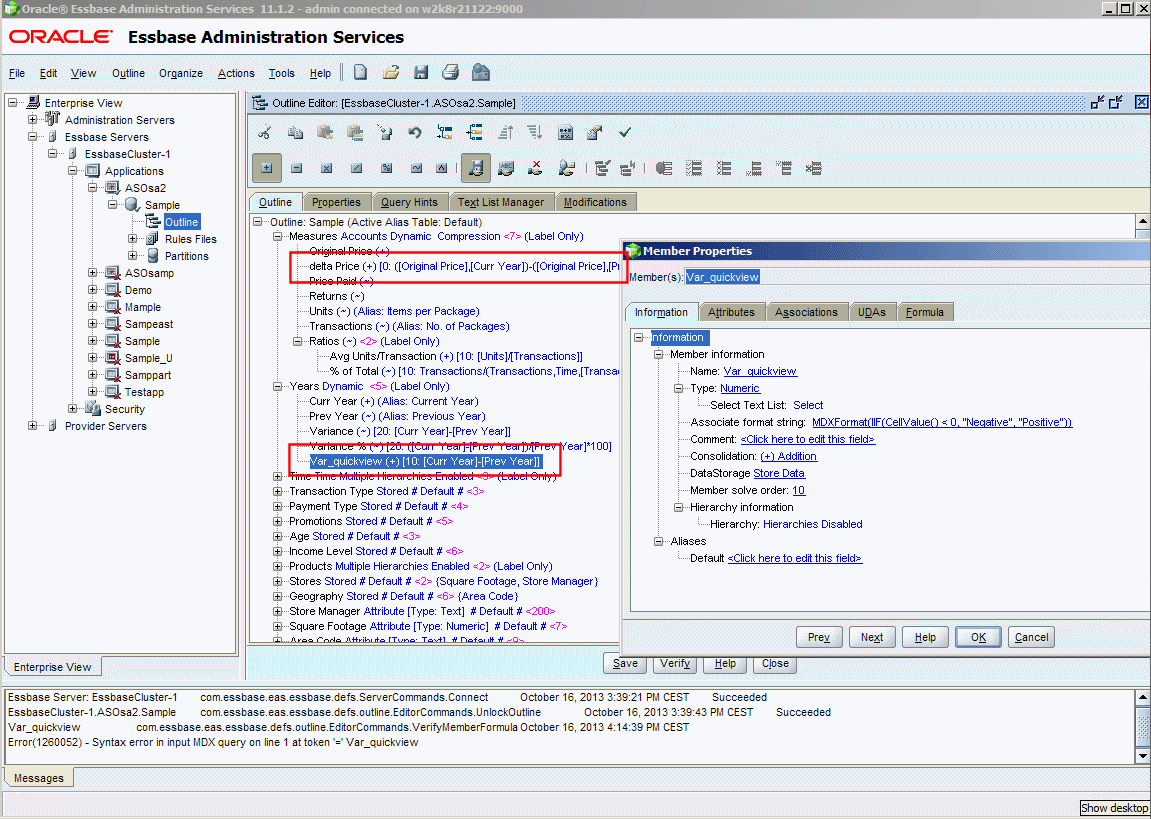Click the outline scrollbar up arrow

(x=1143, y=221)
